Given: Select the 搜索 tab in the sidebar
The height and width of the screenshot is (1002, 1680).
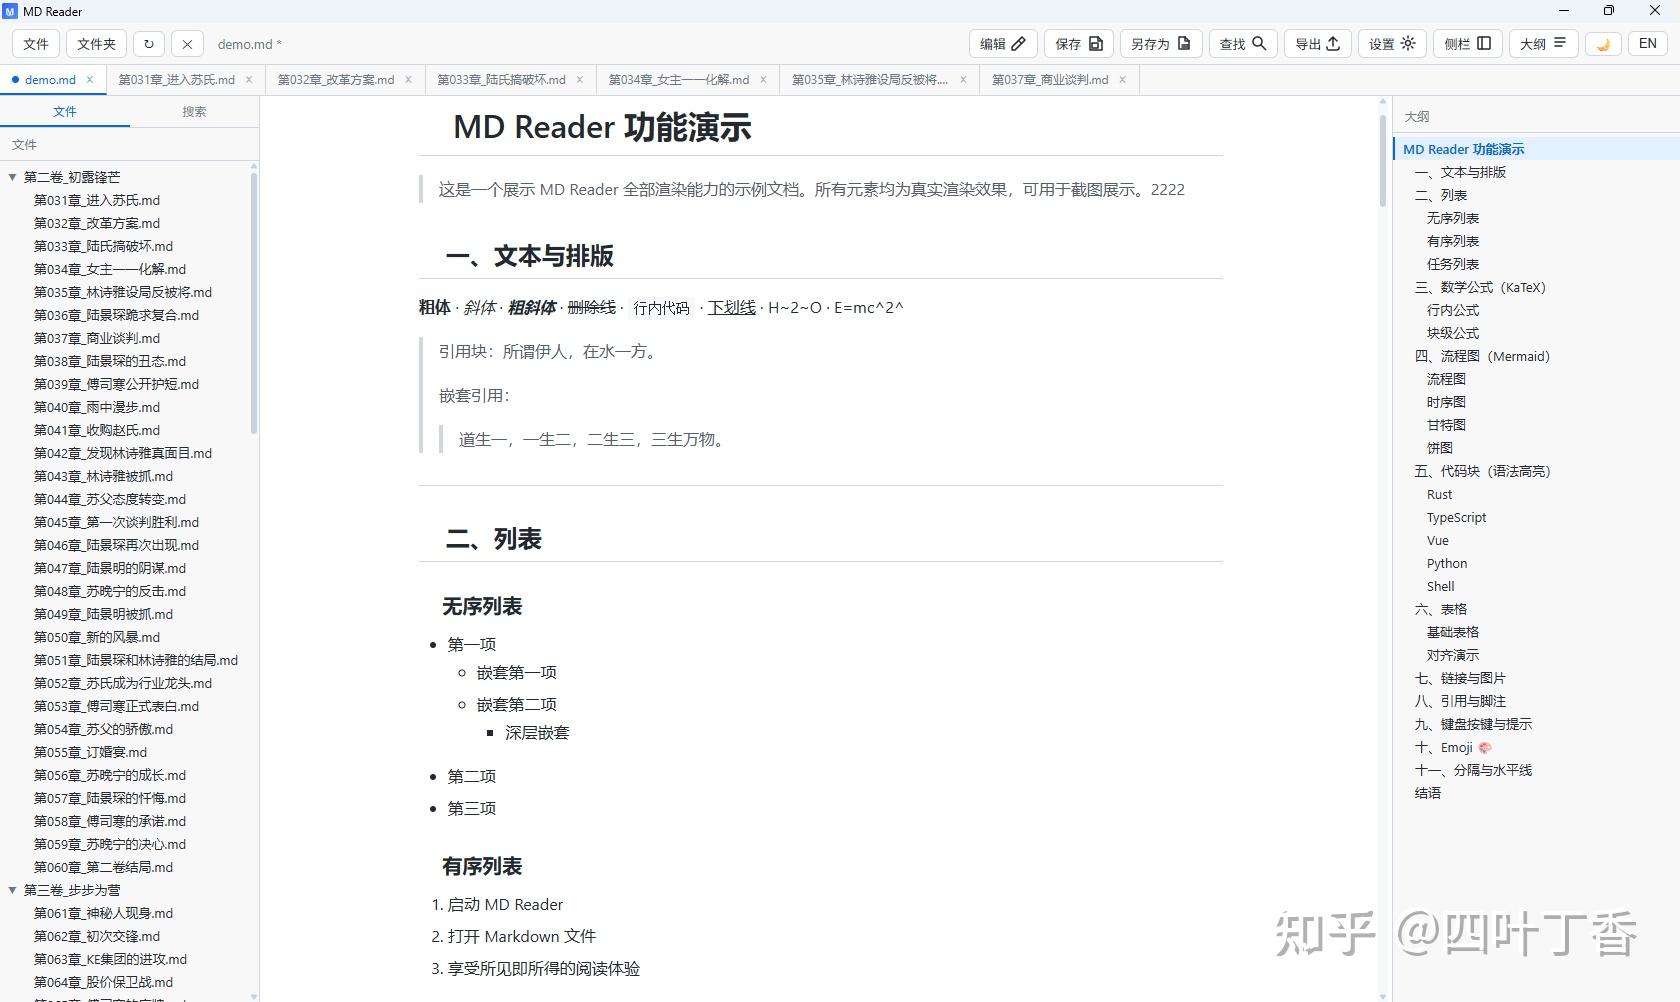Looking at the screenshot, I should [194, 112].
